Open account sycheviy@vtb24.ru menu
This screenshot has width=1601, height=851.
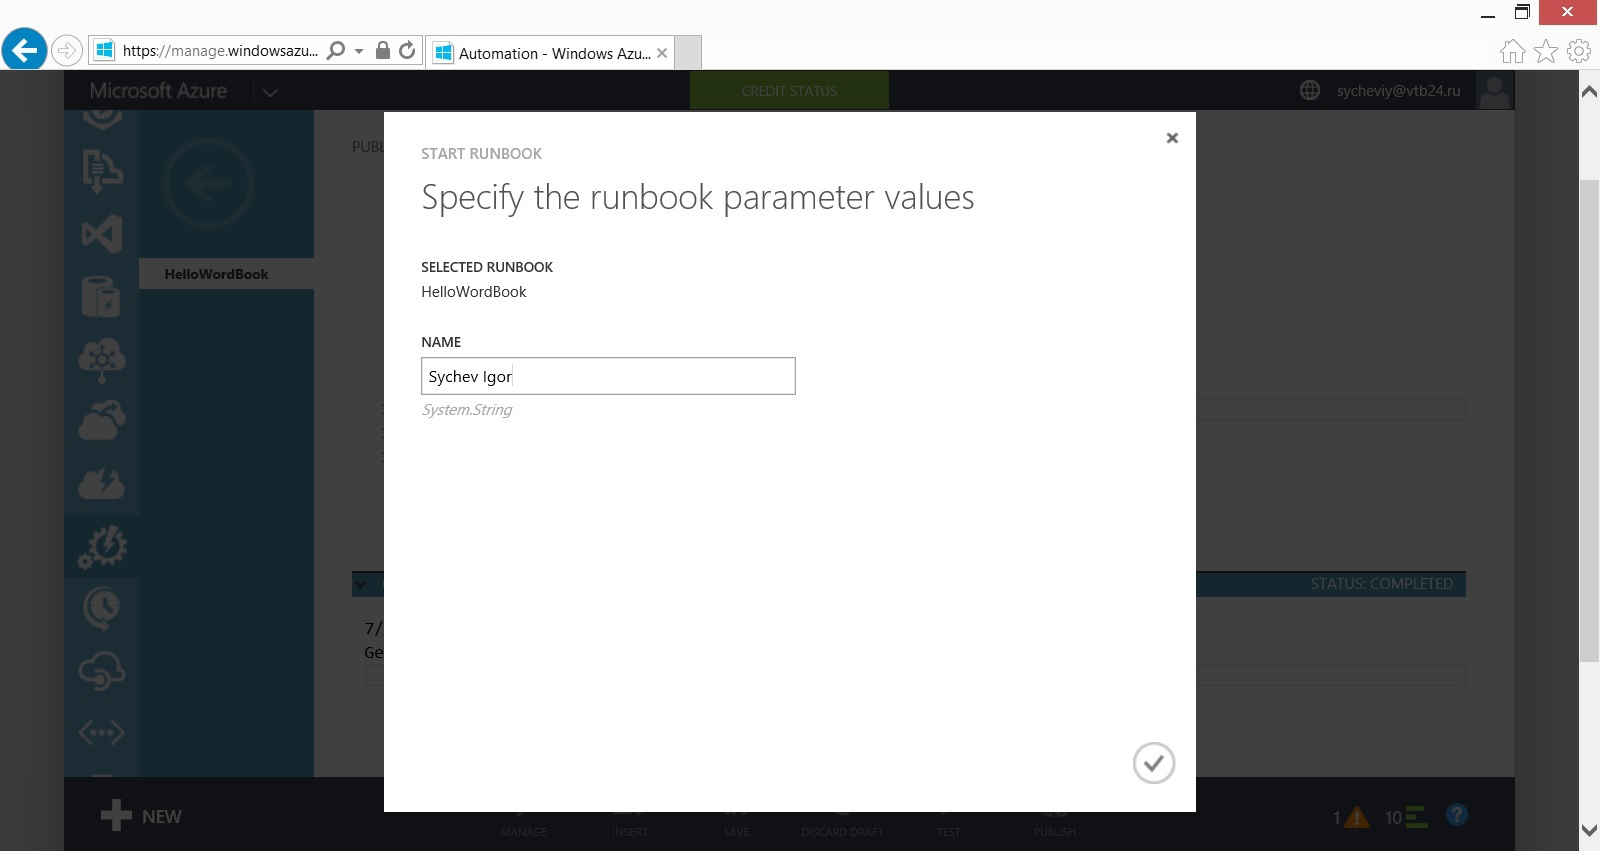pos(1398,90)
